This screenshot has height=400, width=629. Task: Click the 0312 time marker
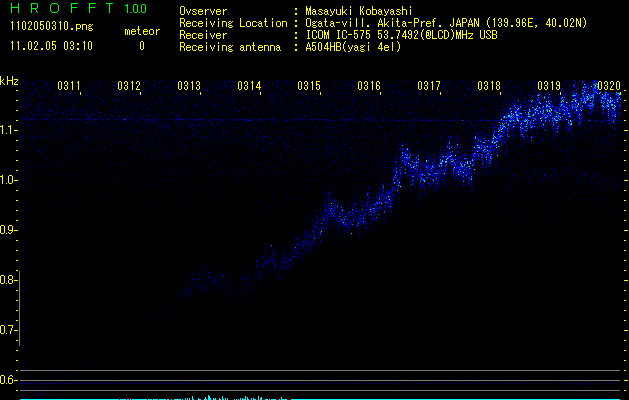pyautogui.click(x=129, y=86)
